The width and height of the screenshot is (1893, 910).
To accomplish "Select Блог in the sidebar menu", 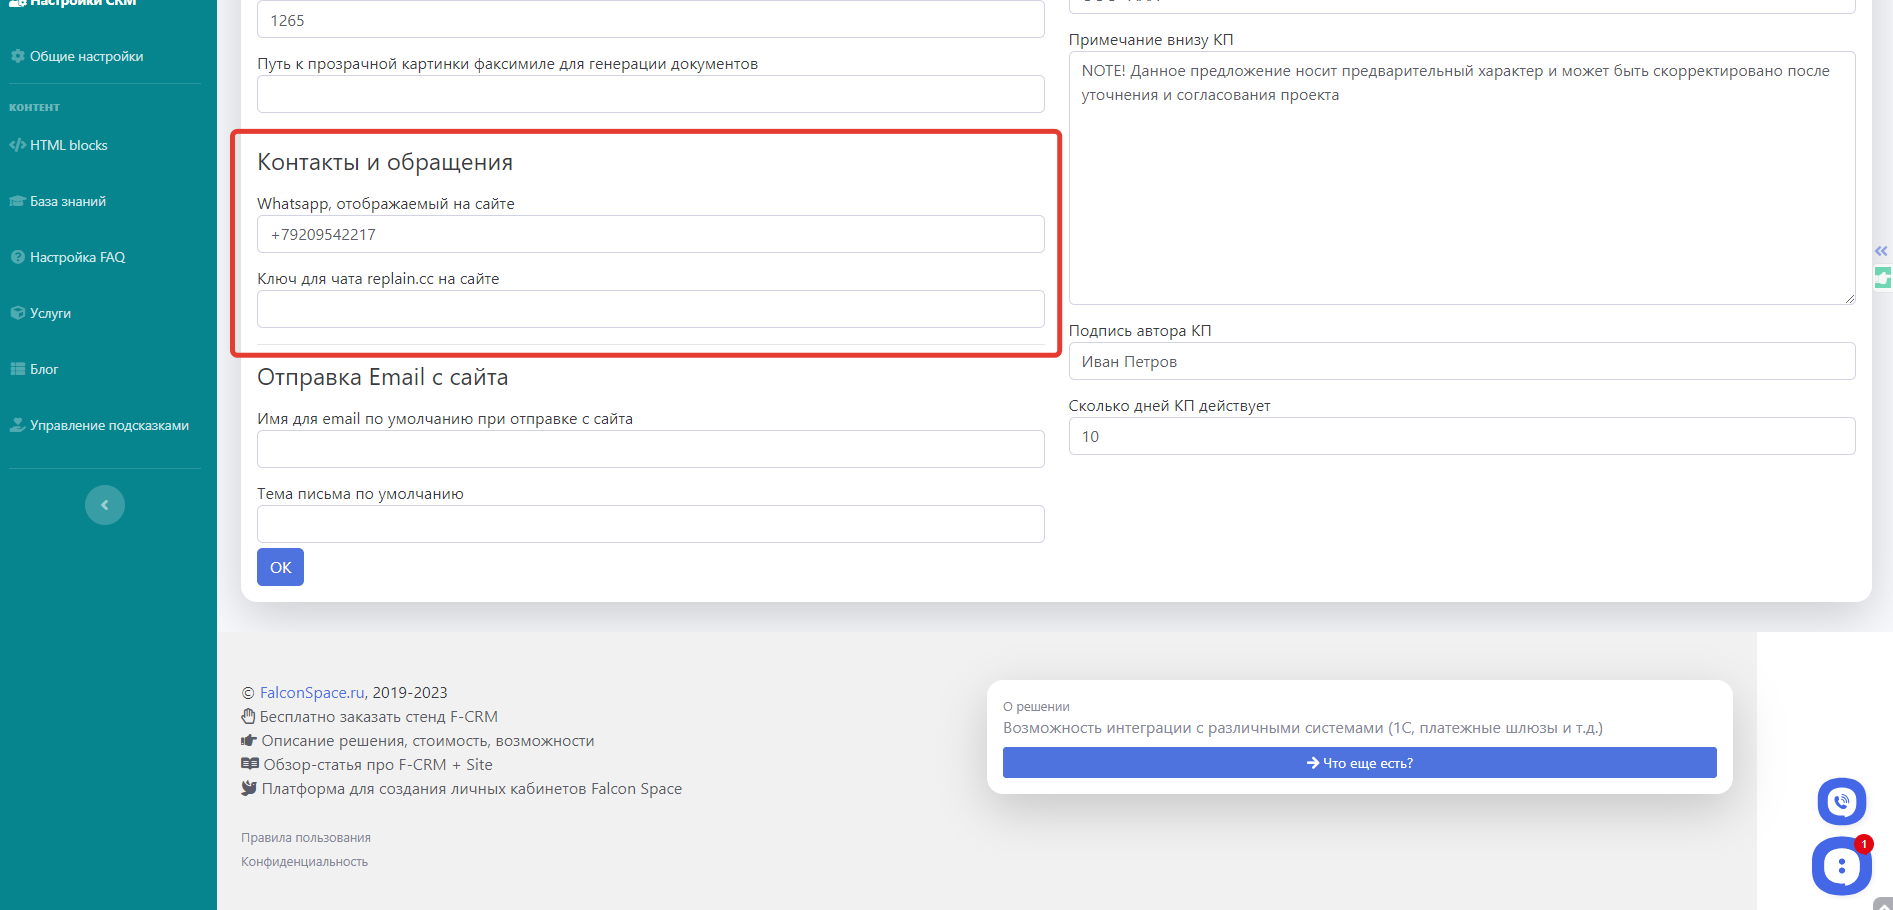I will tap(44, 369).
